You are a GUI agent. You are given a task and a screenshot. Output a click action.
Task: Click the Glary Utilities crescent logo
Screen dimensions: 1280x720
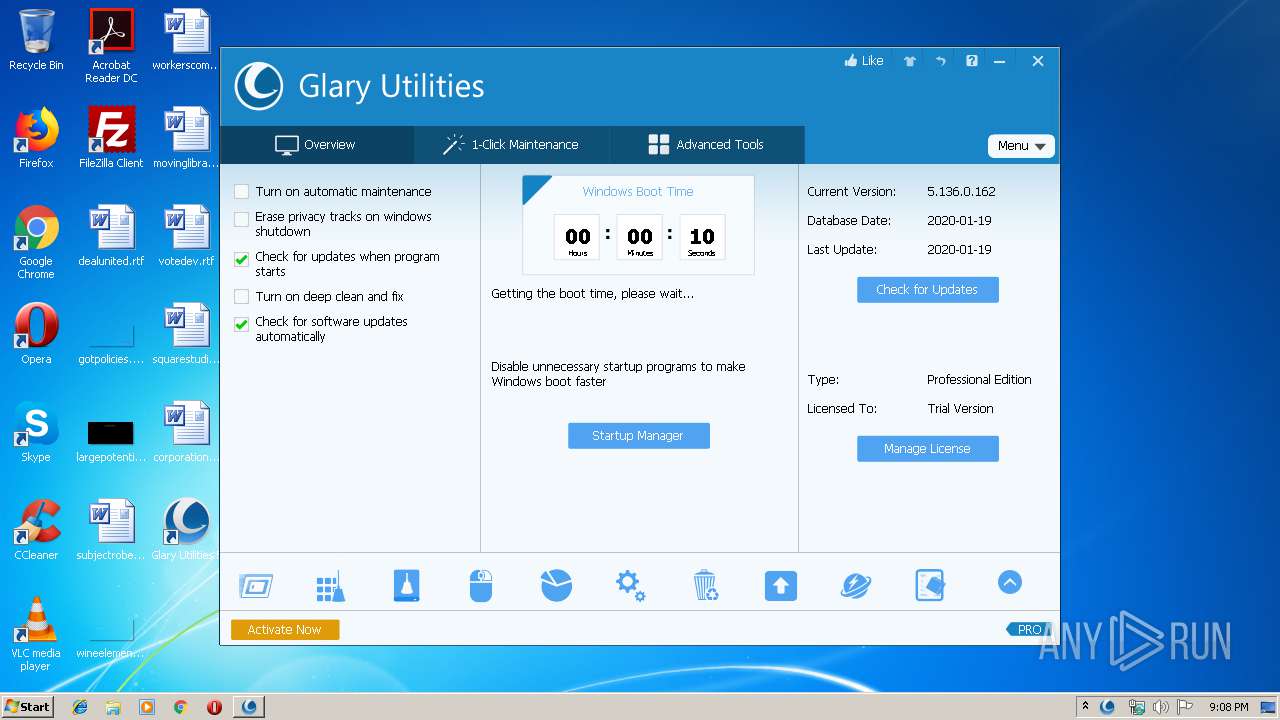(259, 86)
